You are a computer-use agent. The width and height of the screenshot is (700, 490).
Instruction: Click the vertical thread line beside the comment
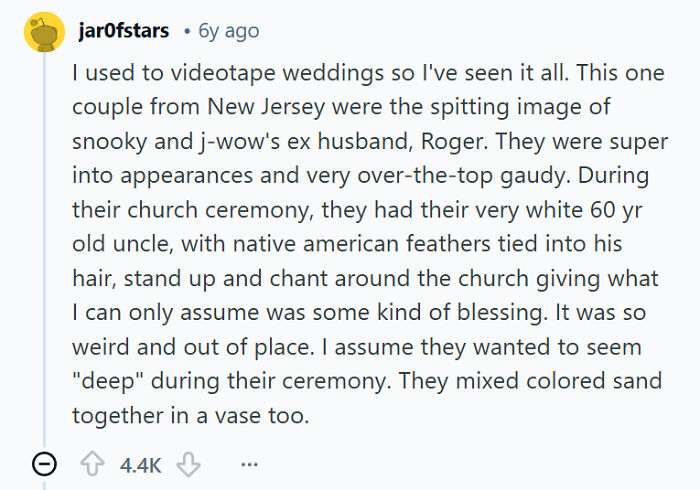[x=43, y=250]
